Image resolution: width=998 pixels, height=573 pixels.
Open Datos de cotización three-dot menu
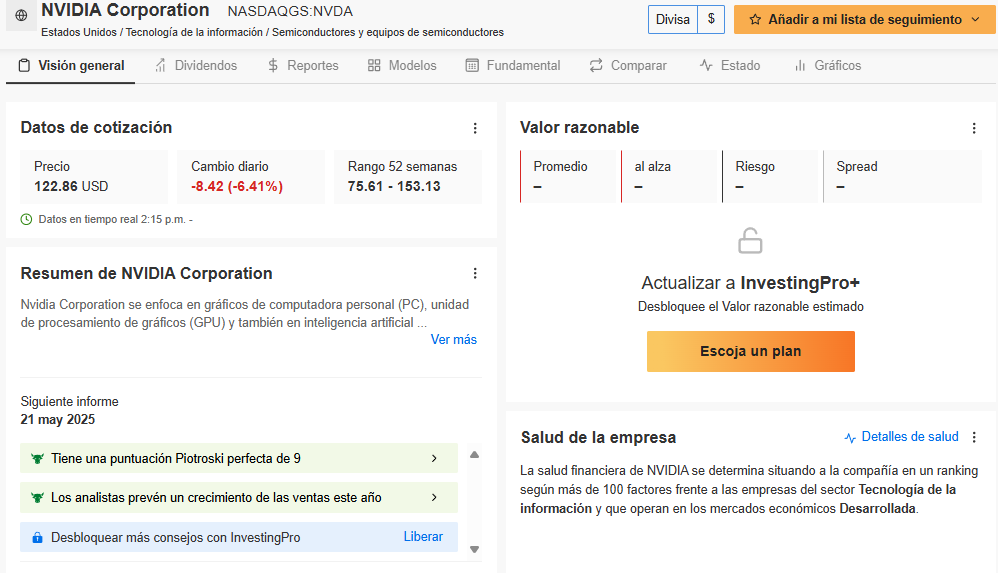475,128
